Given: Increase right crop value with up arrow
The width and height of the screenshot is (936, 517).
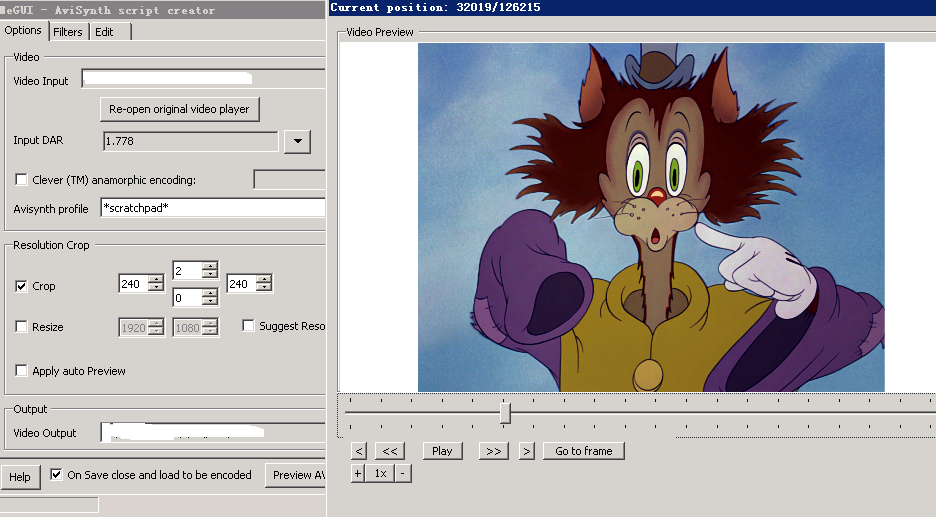Looking at the screenshot, I should tap(264, 279).
